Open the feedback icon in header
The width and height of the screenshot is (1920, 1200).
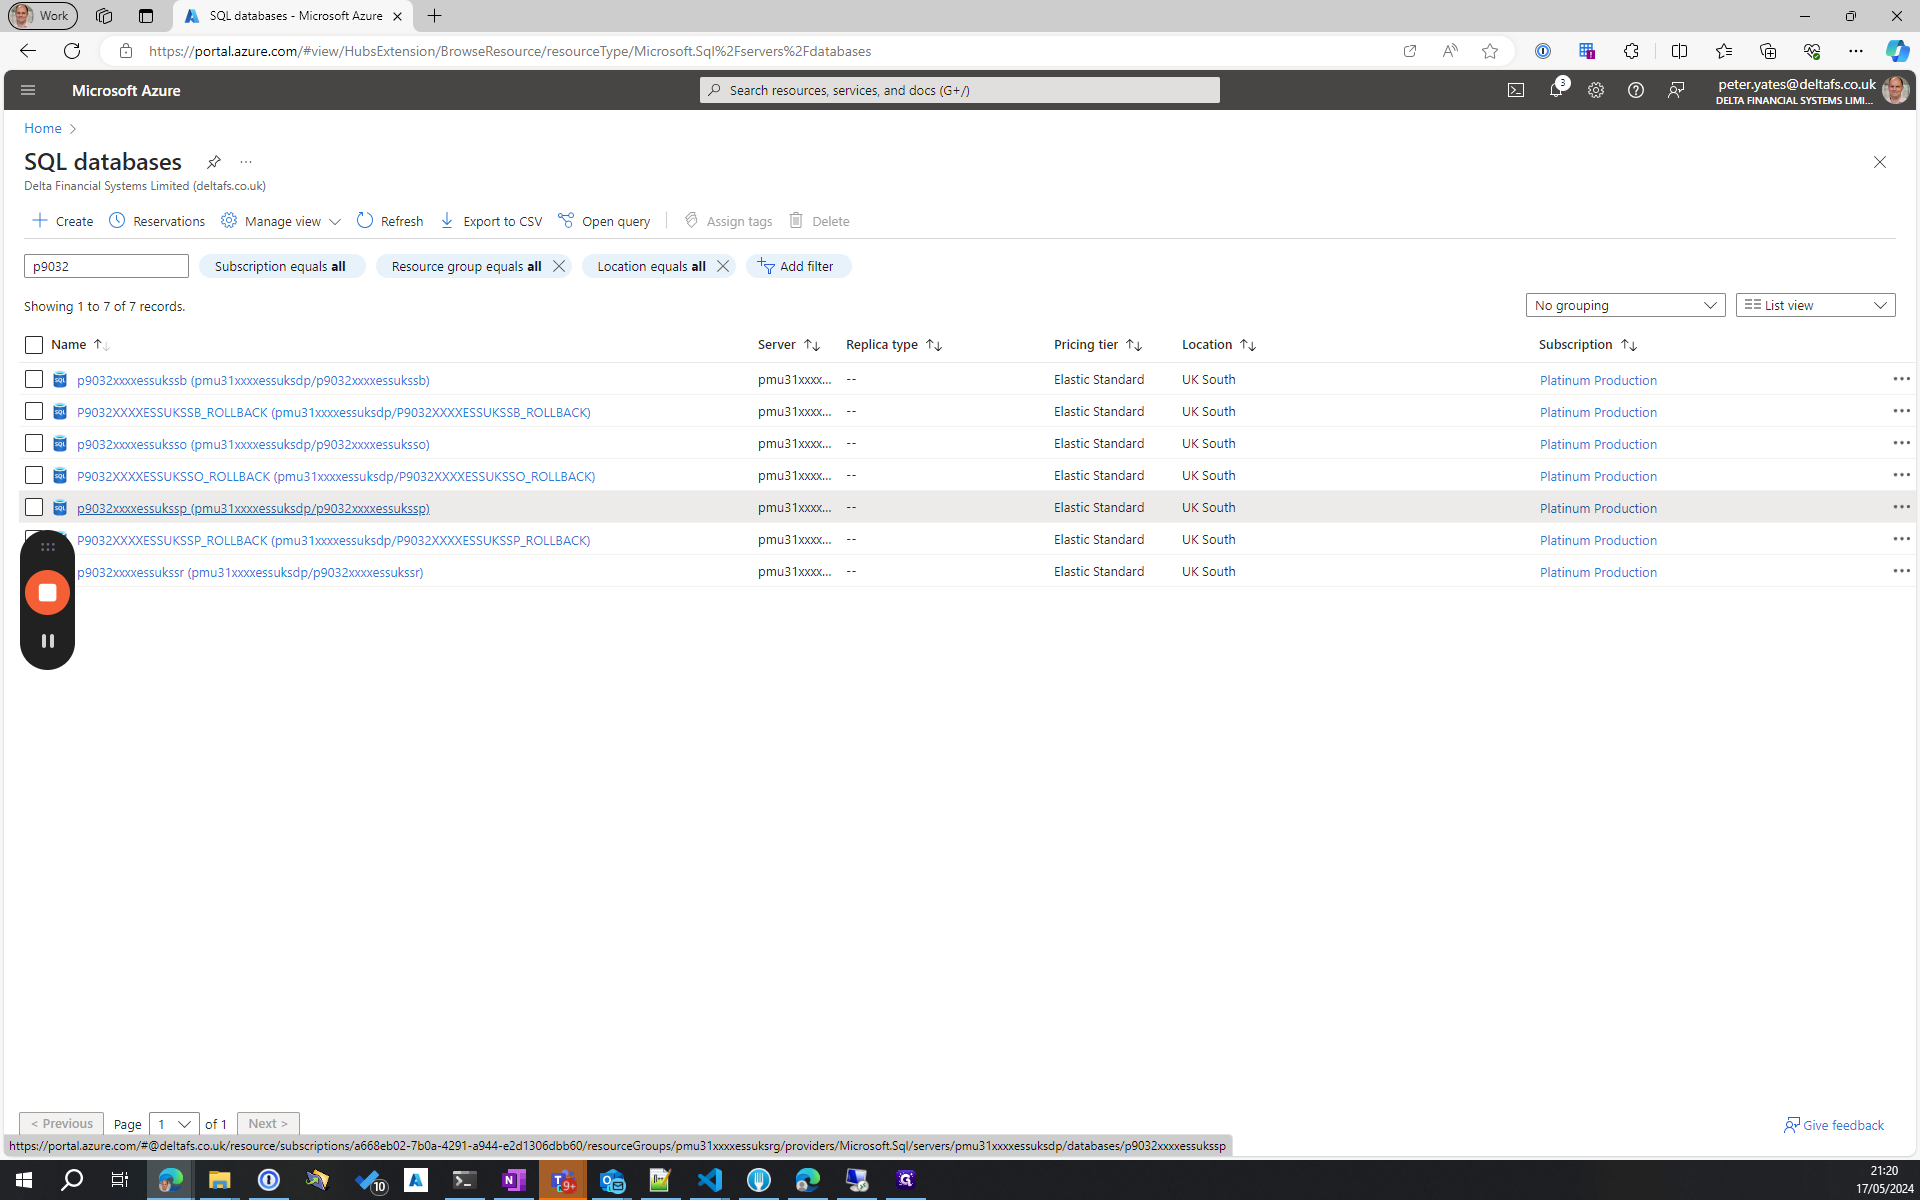pos(1676,90)
